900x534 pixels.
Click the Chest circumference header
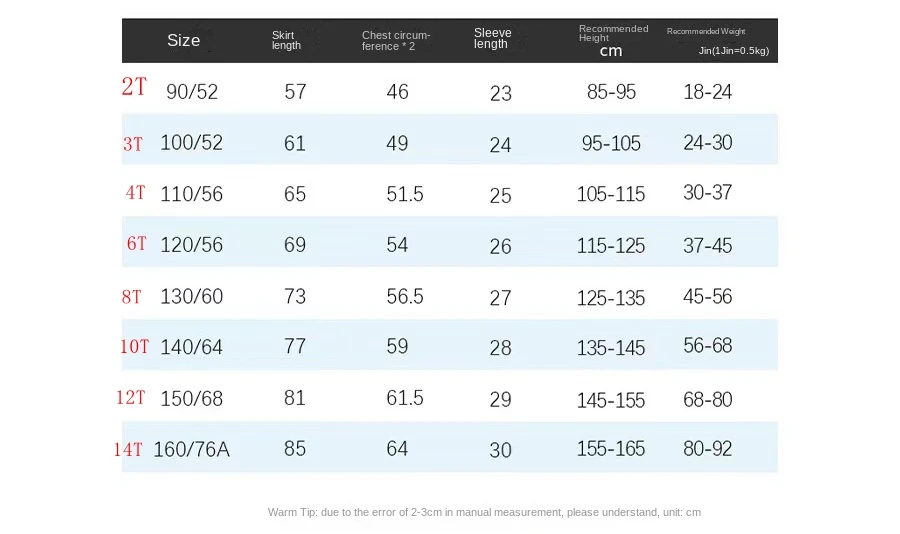tap(396, 40)
